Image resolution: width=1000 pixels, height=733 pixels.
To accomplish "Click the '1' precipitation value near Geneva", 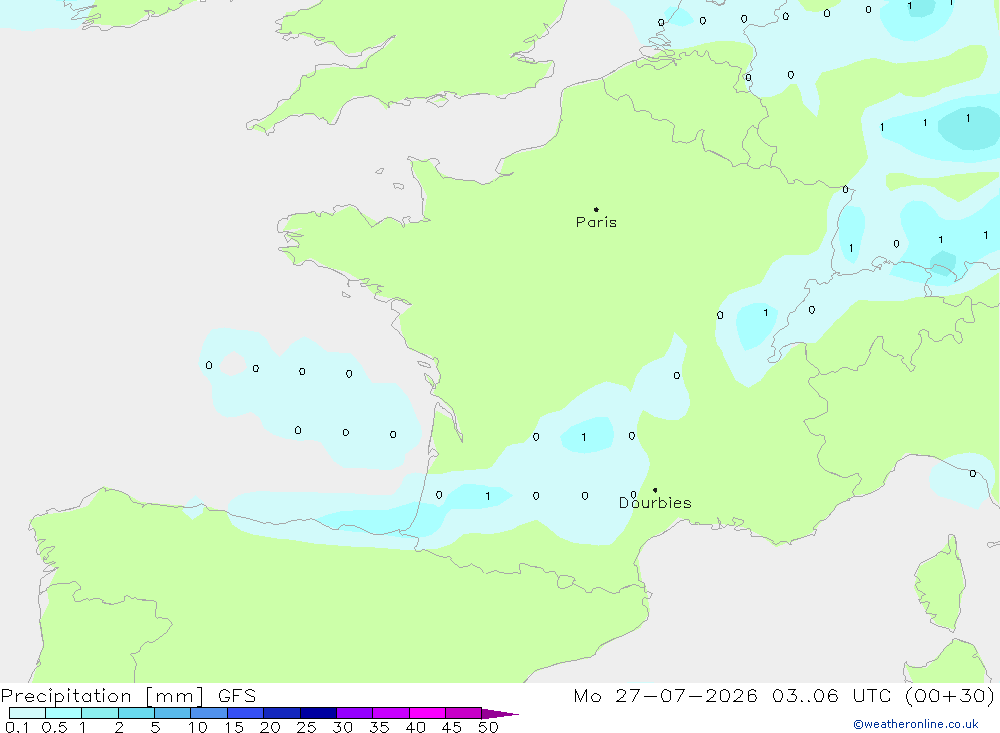I will (765, 313).
